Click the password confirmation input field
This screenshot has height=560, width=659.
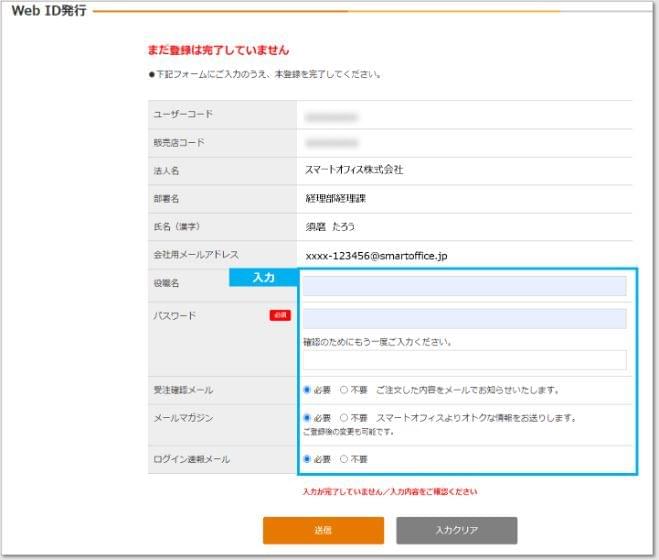pyautogui.click(x=465, y=360)
